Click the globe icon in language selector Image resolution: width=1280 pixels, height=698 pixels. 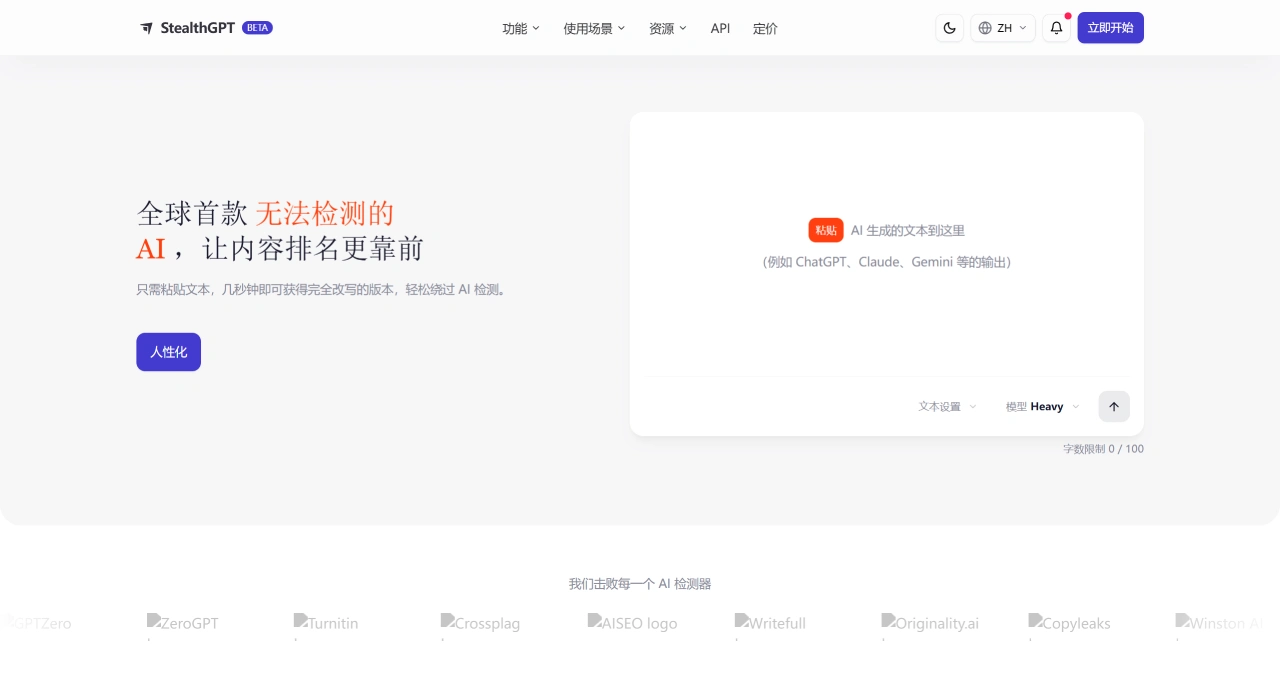985,28
